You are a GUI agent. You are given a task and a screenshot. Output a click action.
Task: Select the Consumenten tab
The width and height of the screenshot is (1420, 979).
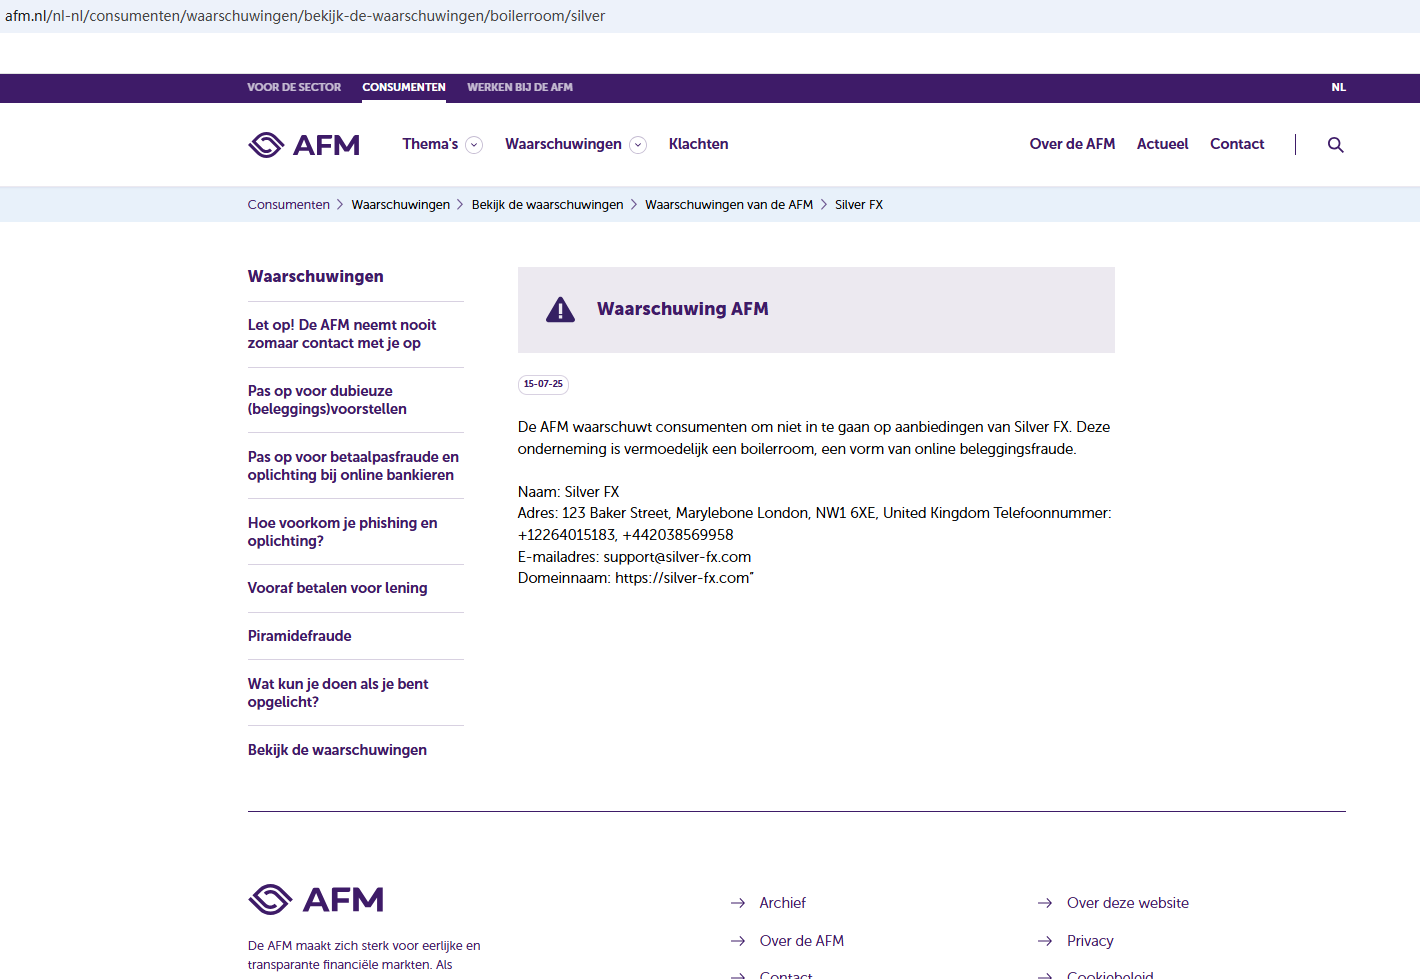pyautogui.click(x=404, y=87)
